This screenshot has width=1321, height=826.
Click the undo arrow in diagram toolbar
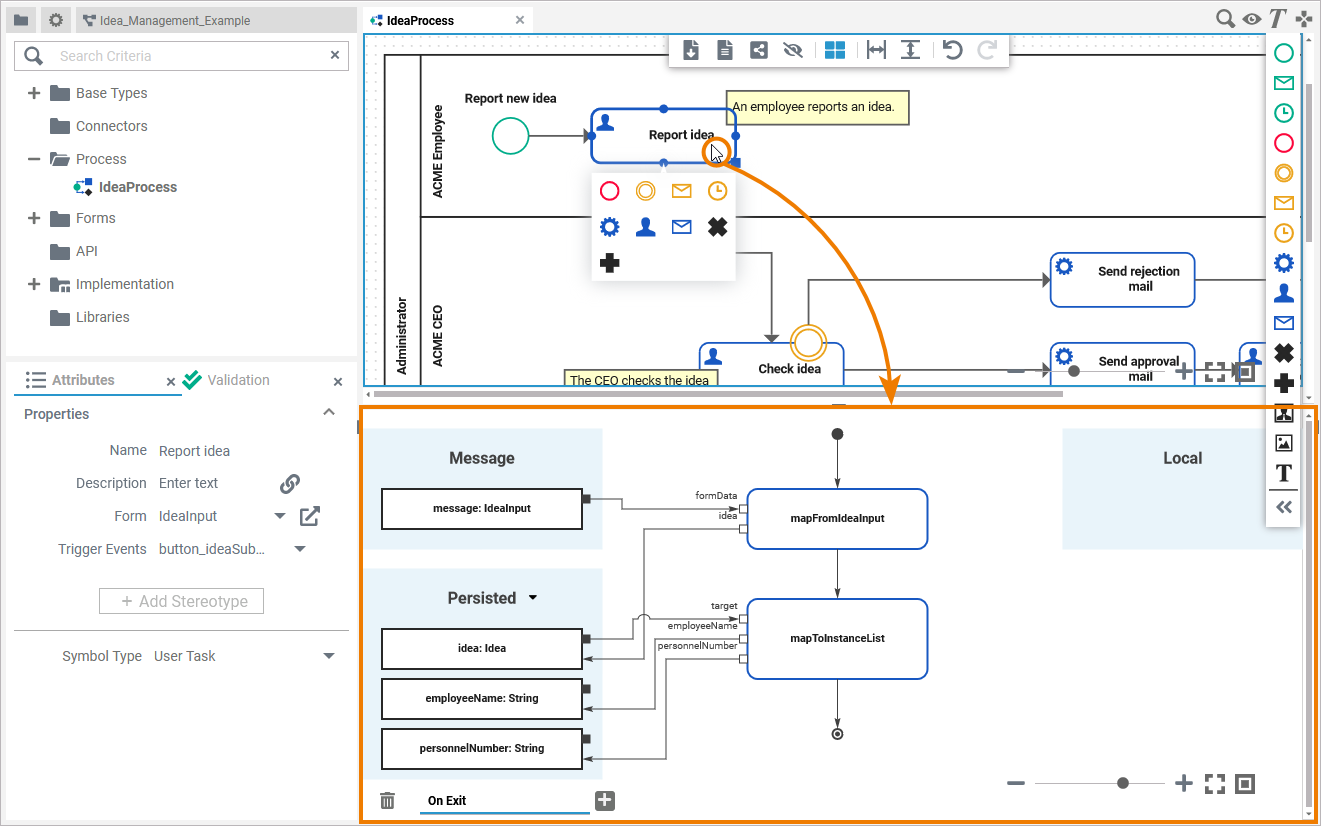953,50
